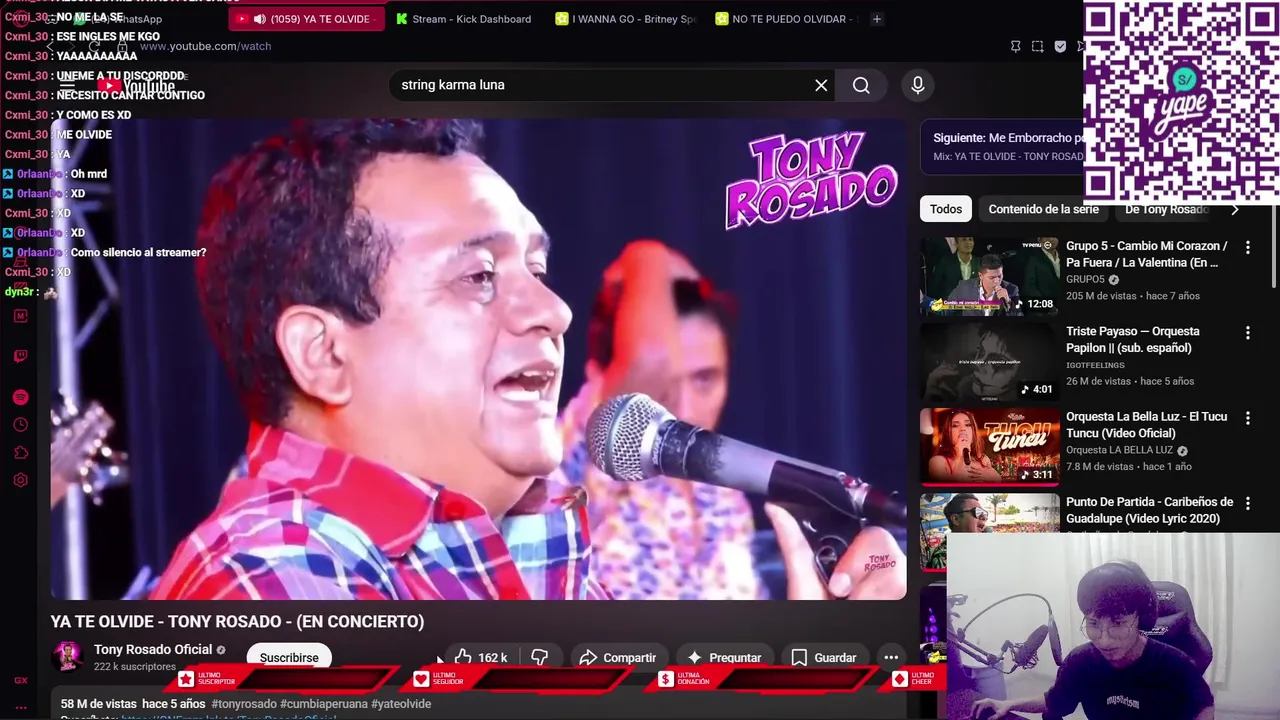Screen dimensions: 1280x720
Task: Open the Extensions cube sidebar icon
Action: [x=20, y=453]
